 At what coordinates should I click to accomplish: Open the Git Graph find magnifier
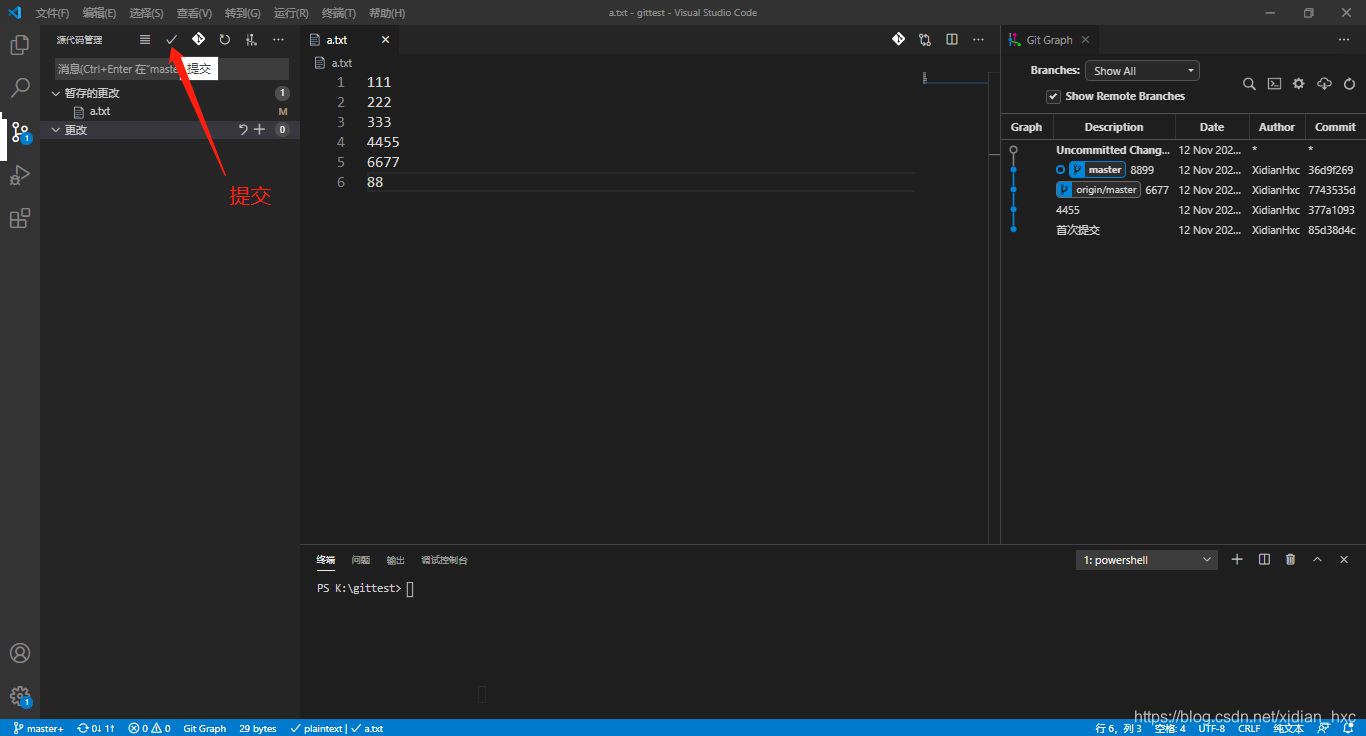pos(1249,84)
